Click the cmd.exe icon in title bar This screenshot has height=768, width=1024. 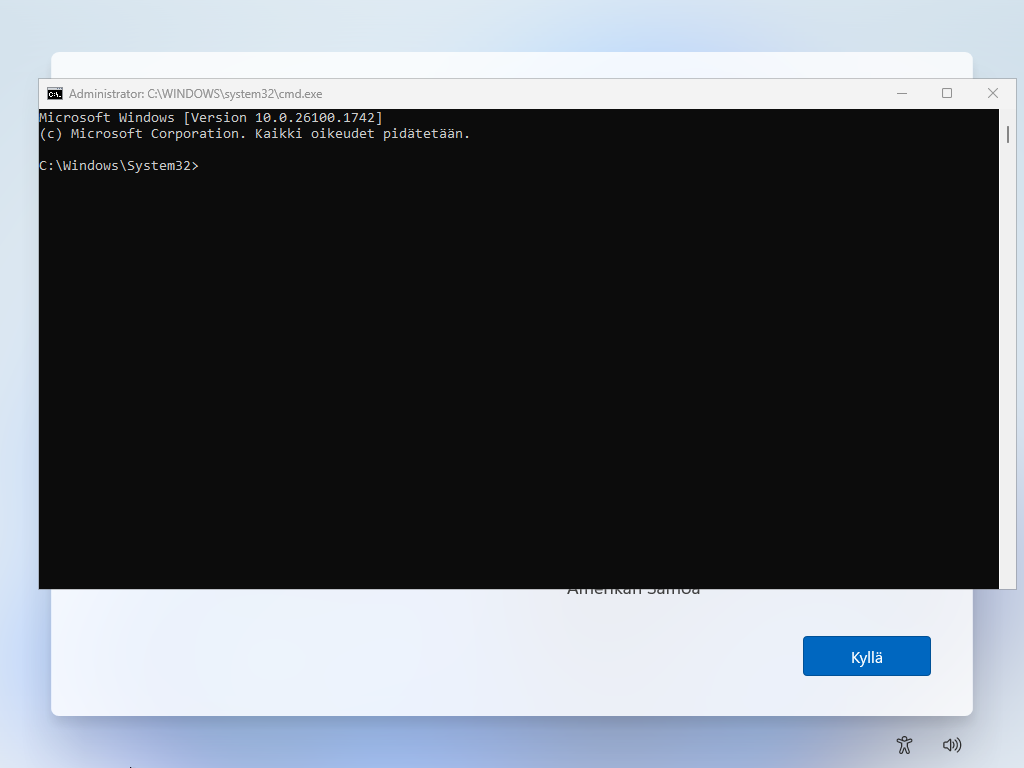tap(55, 94)
